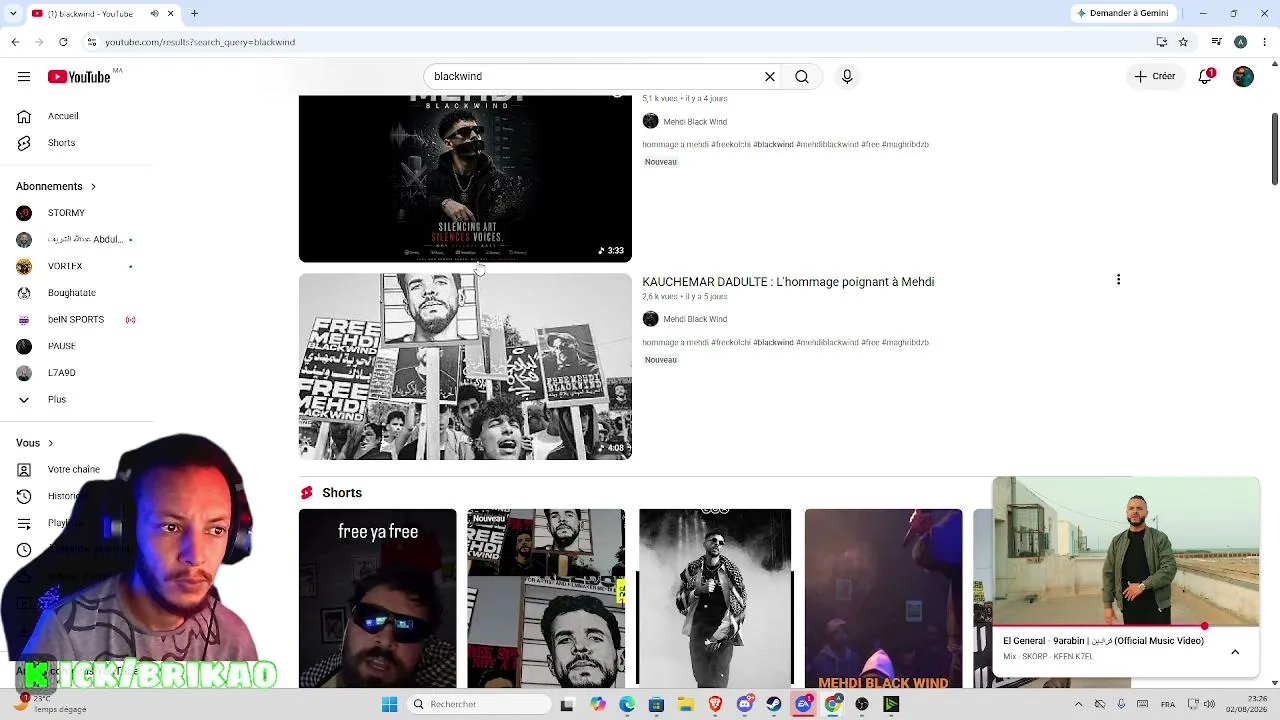
Task: Select the blackwind - YouTube tab
Action: click(x=102, y=13)
